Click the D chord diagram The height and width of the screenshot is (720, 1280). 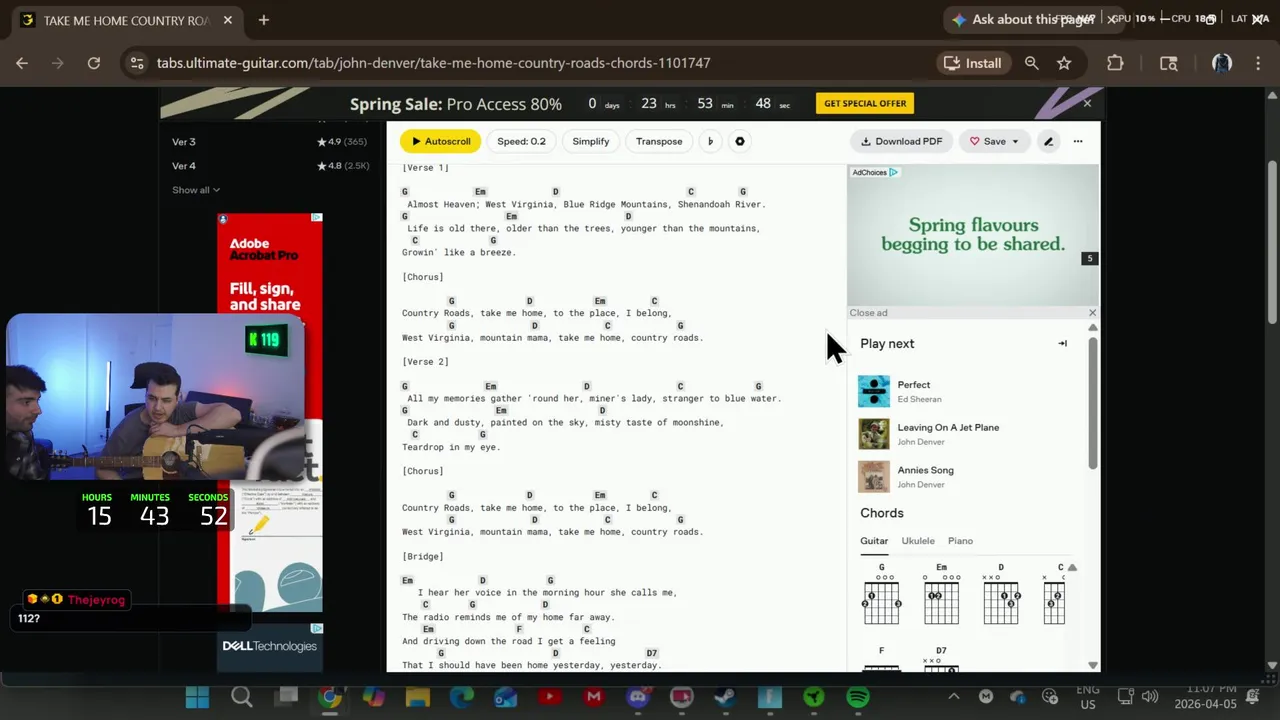pyautogui.click(x=1001, y=594)
